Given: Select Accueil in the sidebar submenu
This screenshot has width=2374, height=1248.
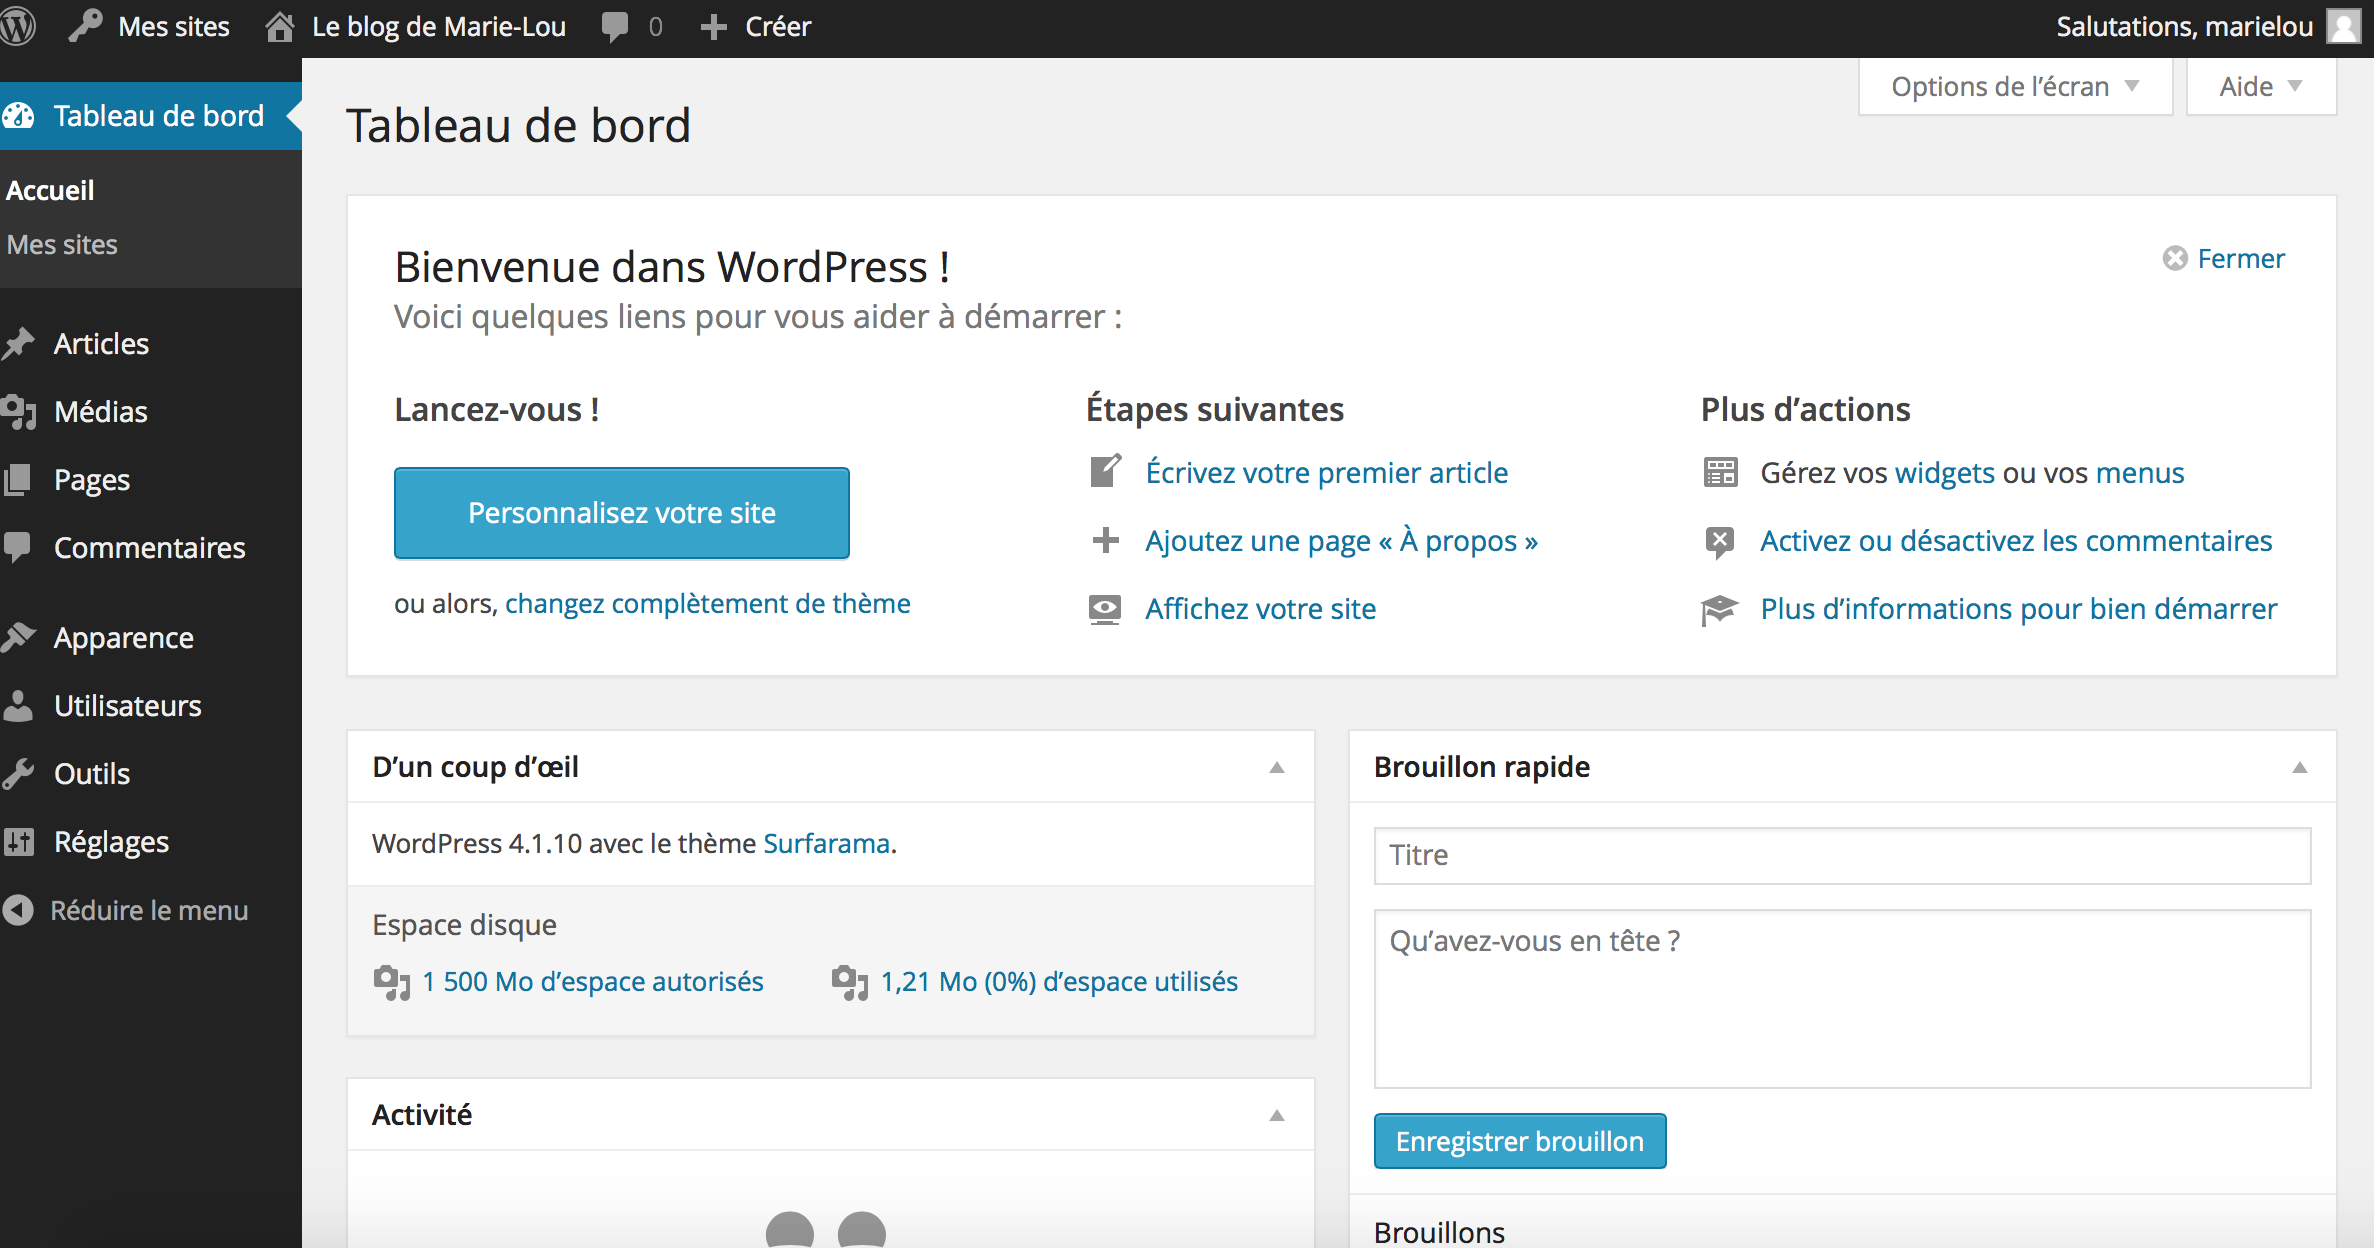Looking at the screenshot, I should tap(50, 190).
